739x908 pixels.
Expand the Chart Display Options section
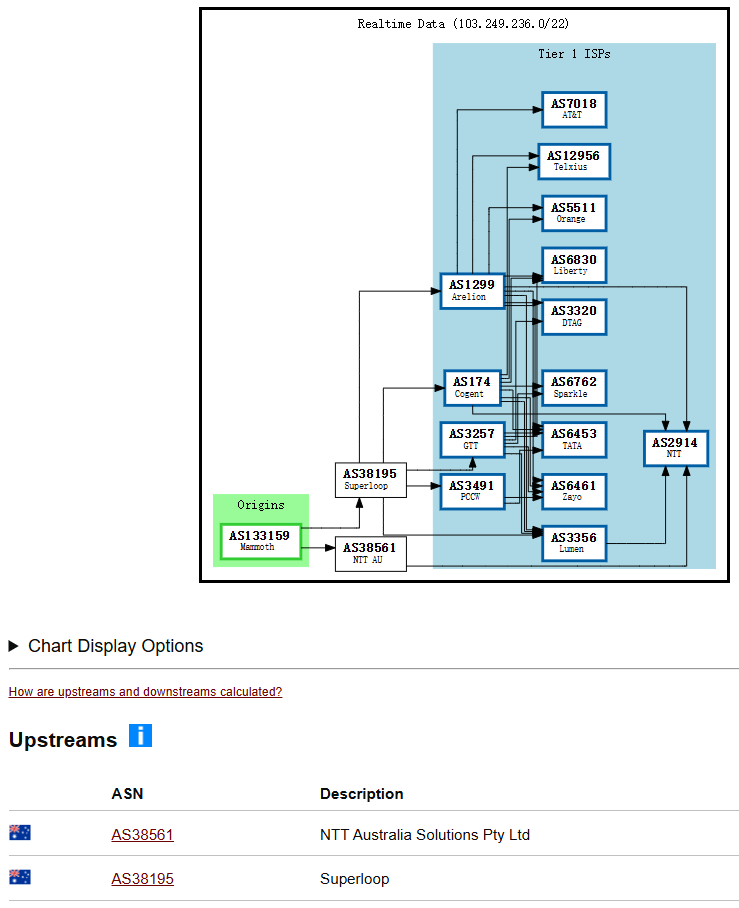tap(106, 646)
